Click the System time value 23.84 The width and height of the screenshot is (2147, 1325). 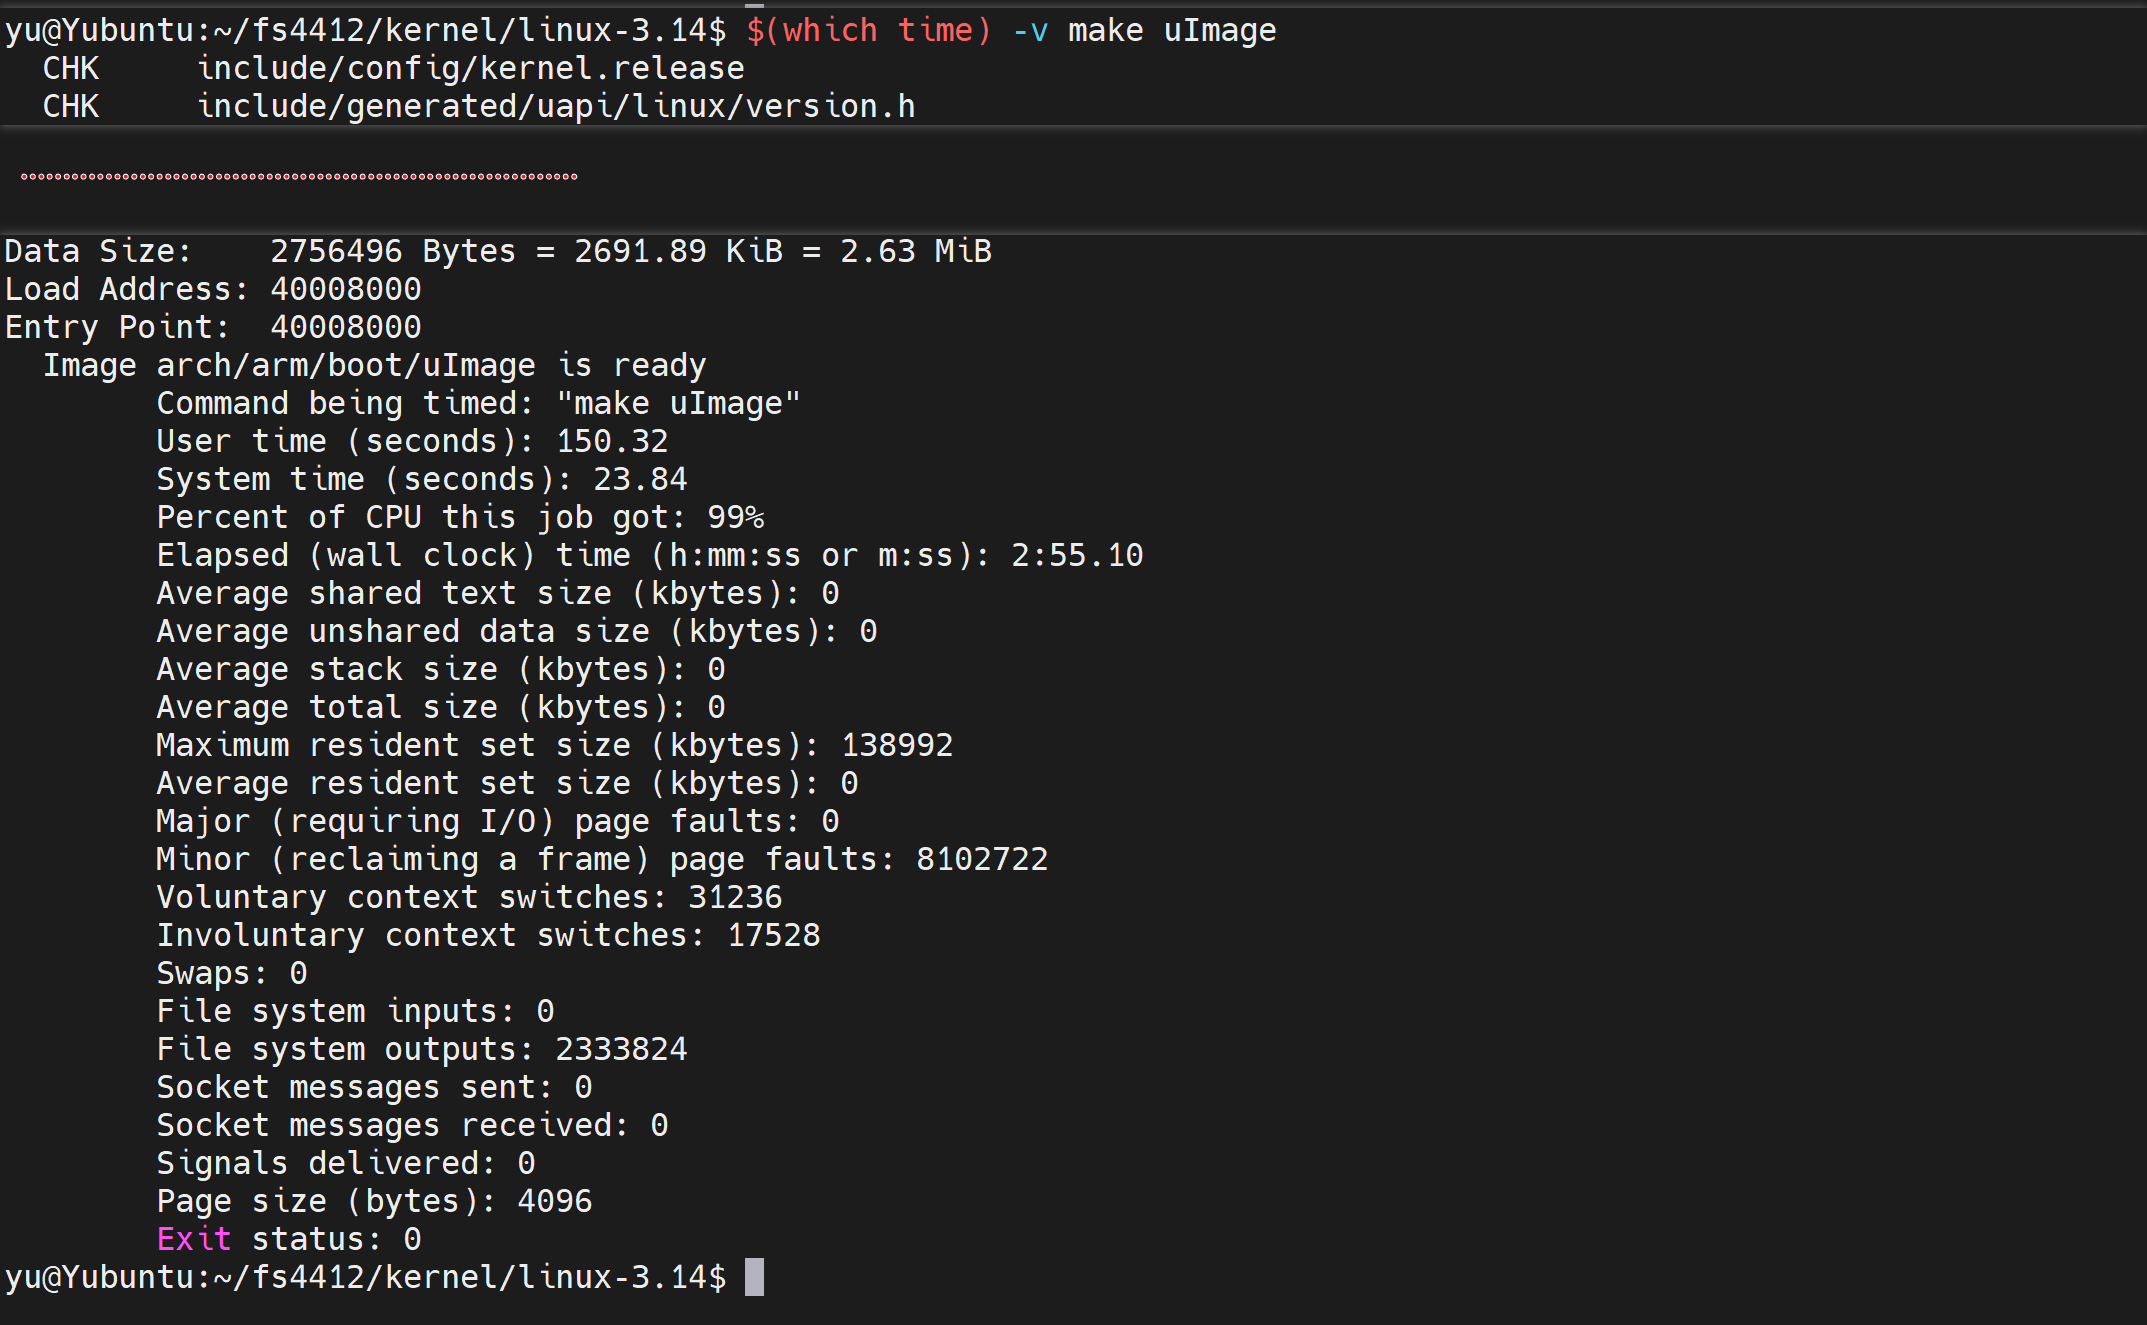point(640,479)
